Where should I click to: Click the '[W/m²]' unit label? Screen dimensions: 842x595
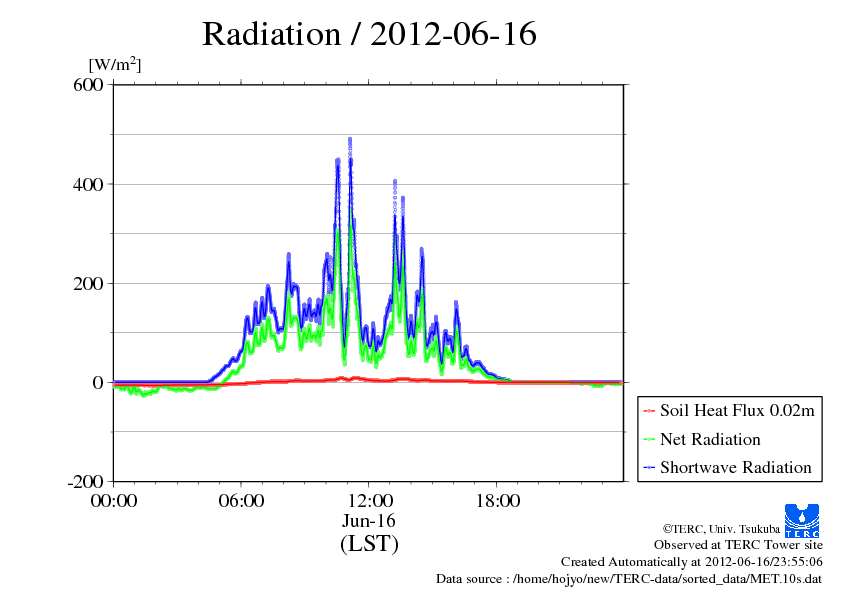tap(115, 64)
